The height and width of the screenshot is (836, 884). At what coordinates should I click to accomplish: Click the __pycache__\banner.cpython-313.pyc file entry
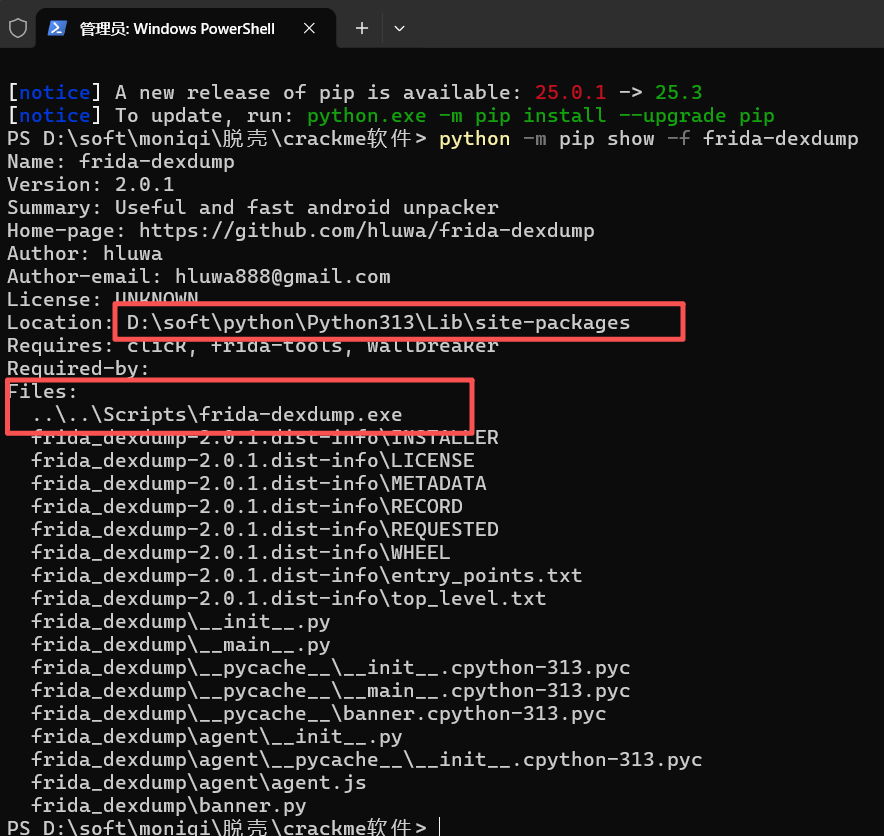[319, 714]
